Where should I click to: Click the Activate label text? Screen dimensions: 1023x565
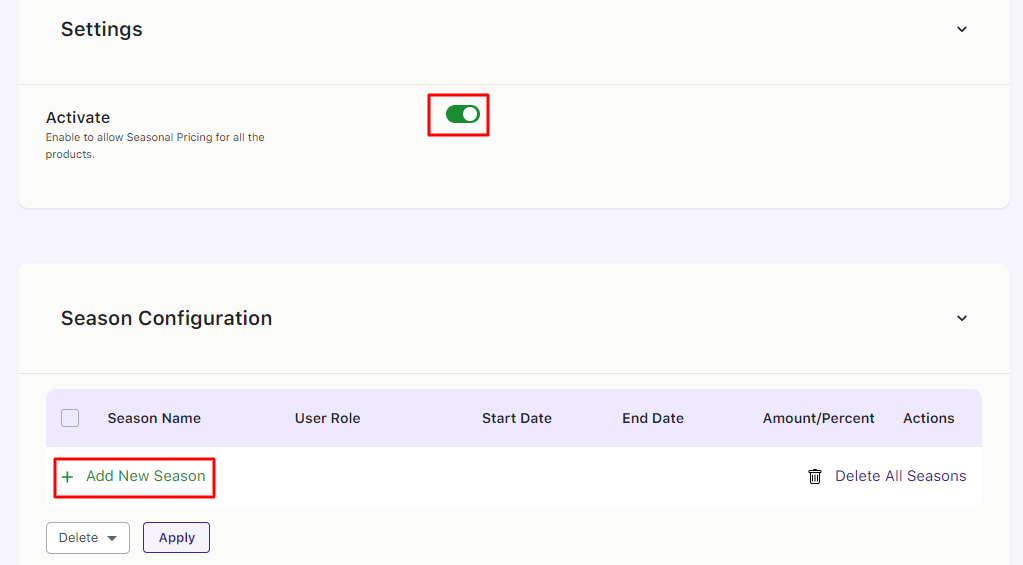78,117
